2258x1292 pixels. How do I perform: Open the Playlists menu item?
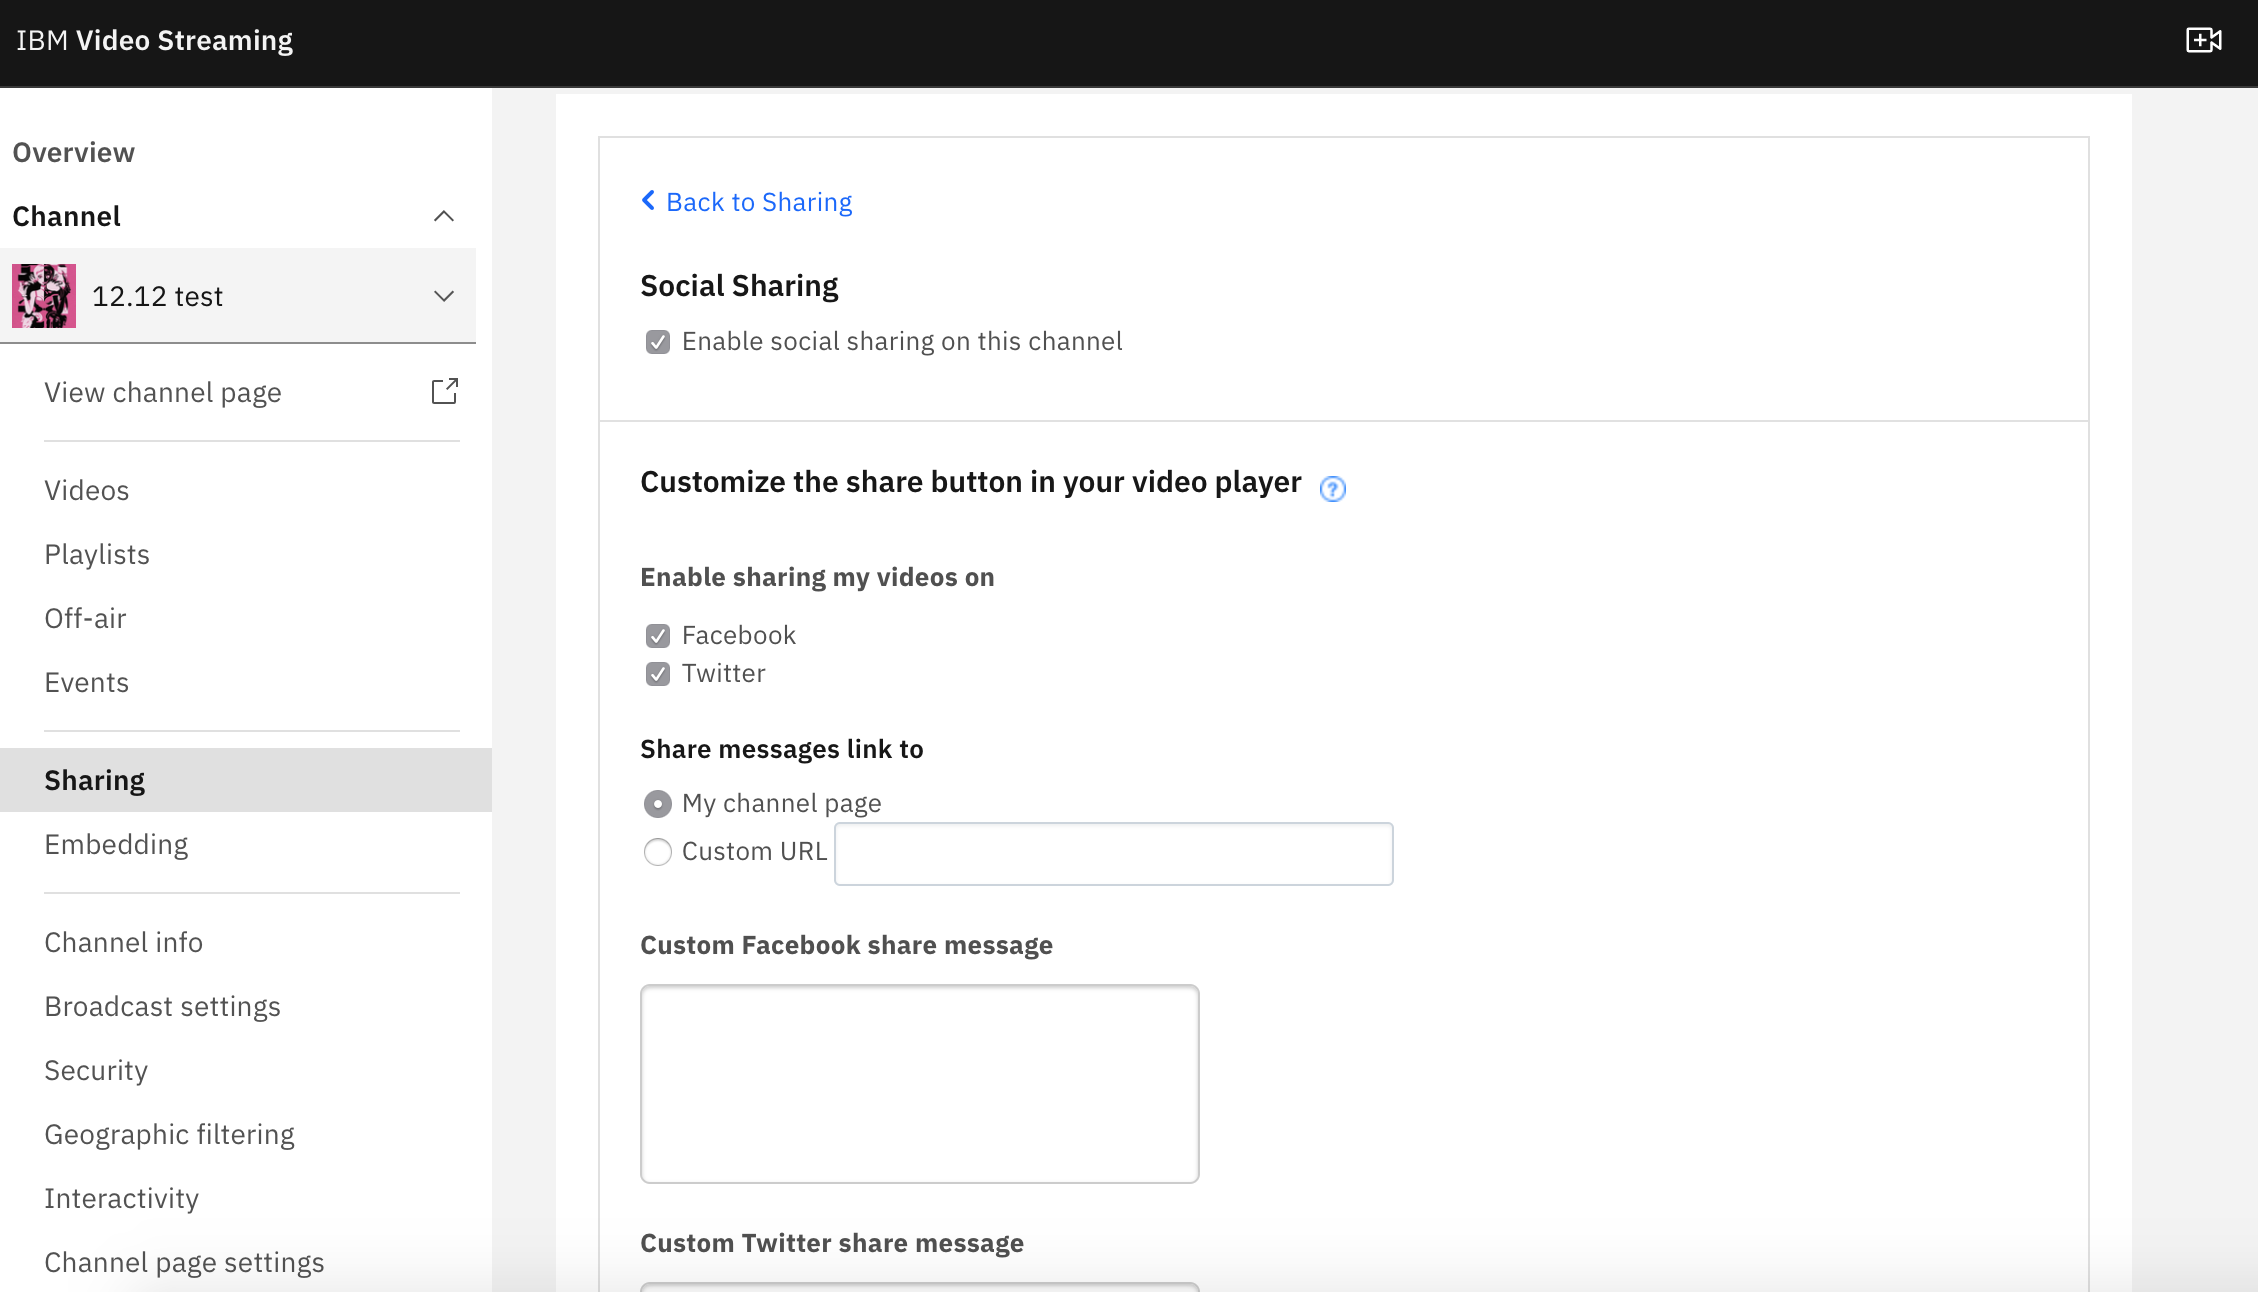point(97,554)
